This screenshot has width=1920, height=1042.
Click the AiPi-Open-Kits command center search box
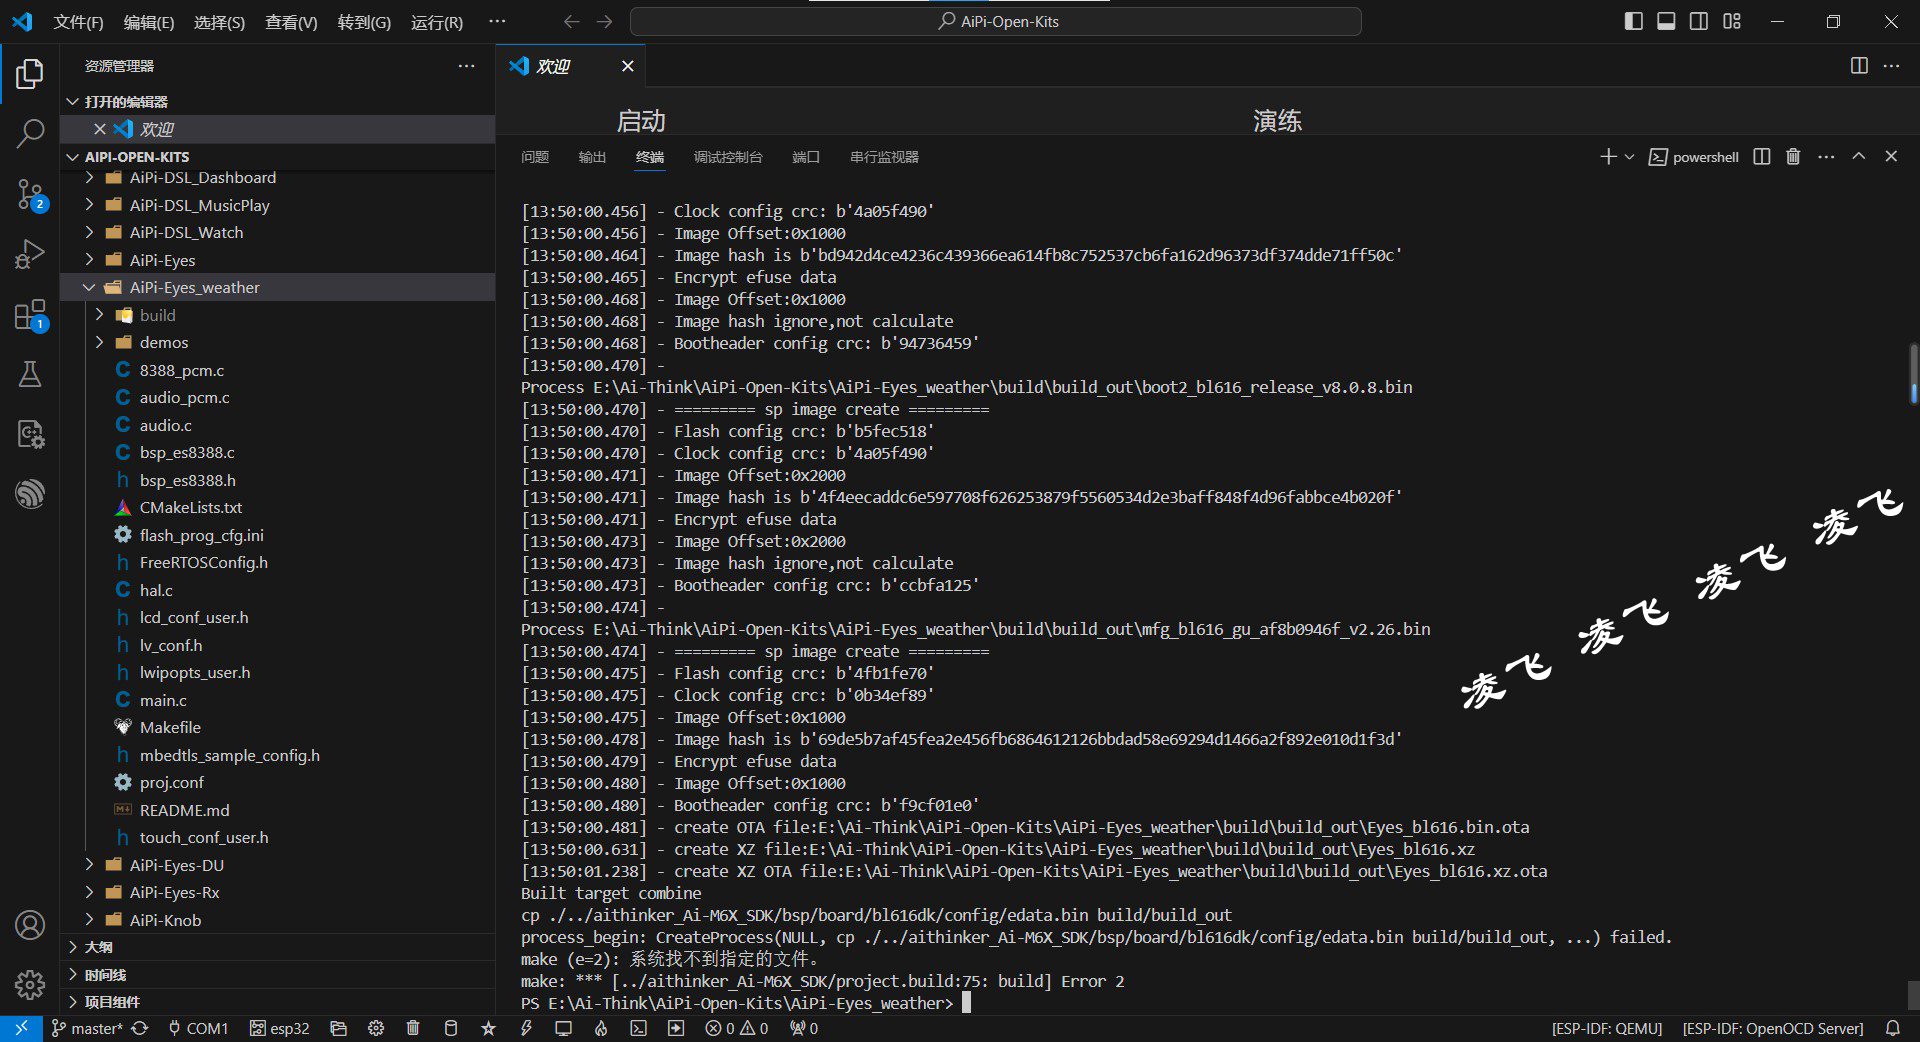[996, 21]
